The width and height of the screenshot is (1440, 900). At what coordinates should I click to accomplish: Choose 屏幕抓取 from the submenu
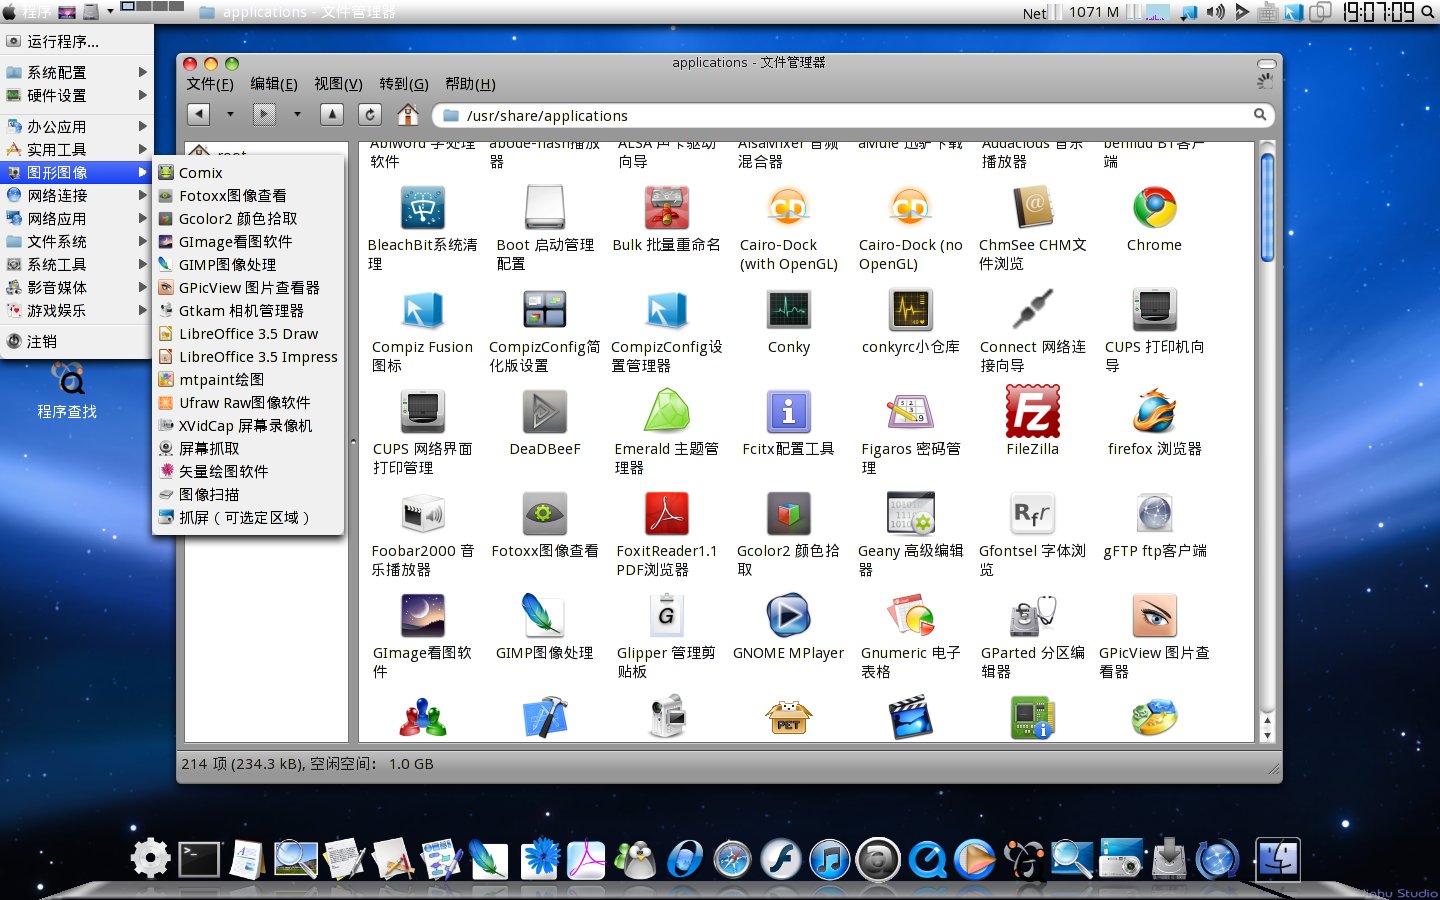(x=248, y=448)
